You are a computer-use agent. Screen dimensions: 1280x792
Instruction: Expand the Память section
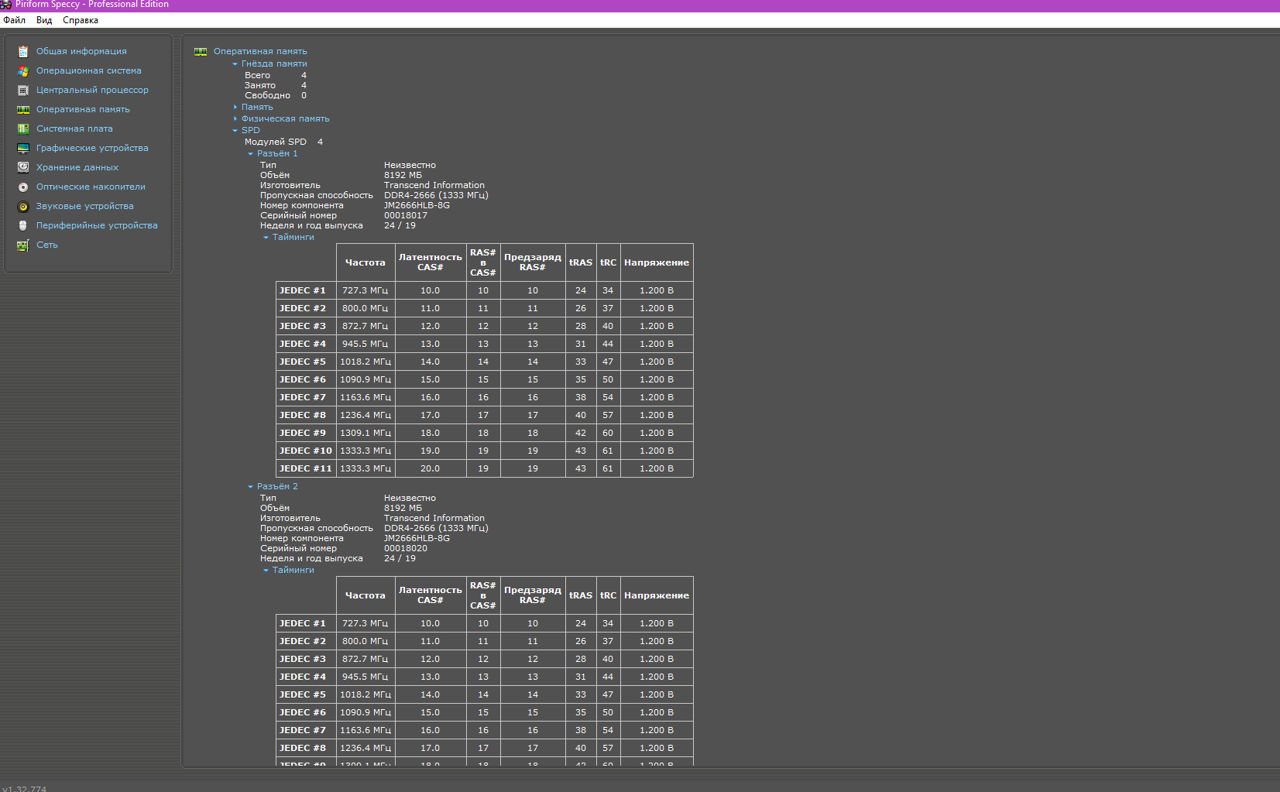pos(236,107)
